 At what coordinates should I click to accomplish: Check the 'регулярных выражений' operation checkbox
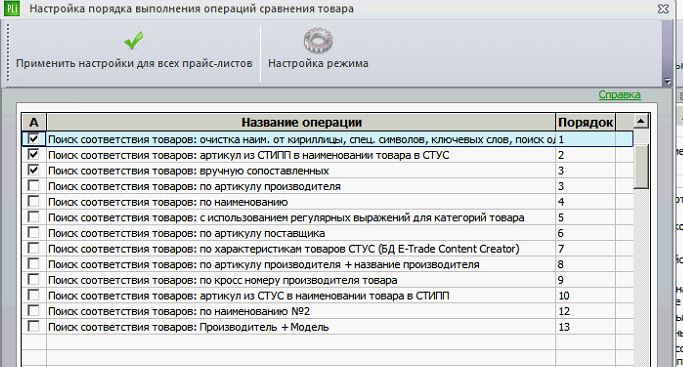pyautogui.click(x=33, y=217)
